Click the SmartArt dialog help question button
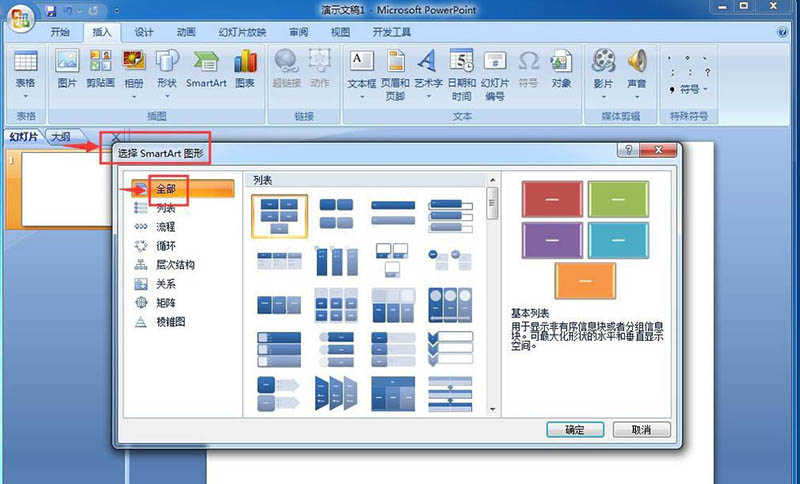The width and height of the screenshot is (800, 484). (x=628, y=149)
